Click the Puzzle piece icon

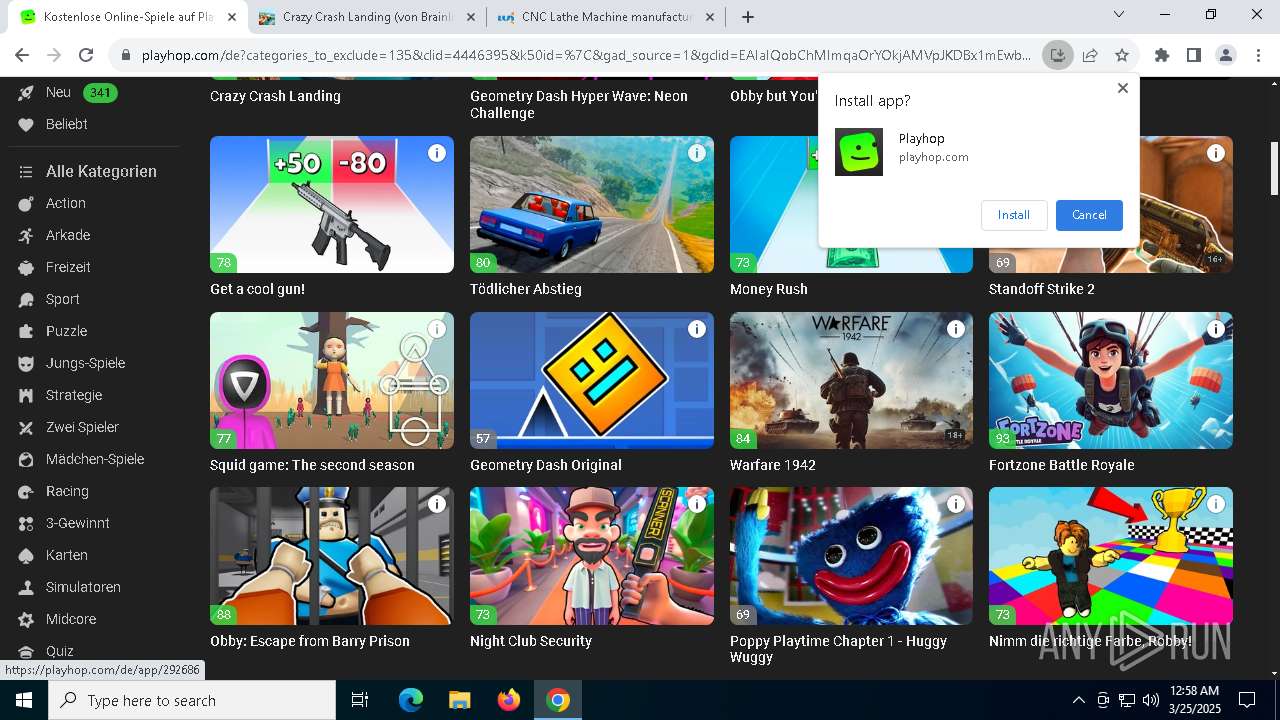[x=26, y=331]
